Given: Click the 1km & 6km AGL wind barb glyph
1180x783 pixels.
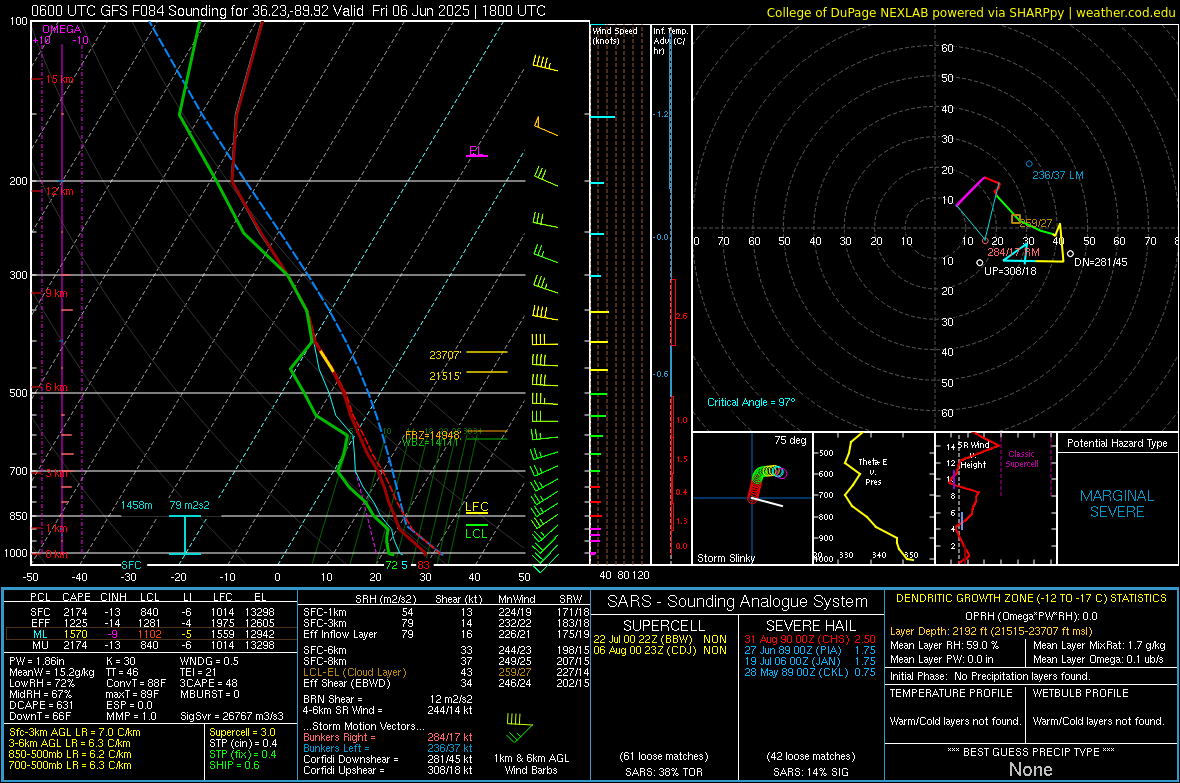Looking at the screenshot, I should tap(519, 728).
